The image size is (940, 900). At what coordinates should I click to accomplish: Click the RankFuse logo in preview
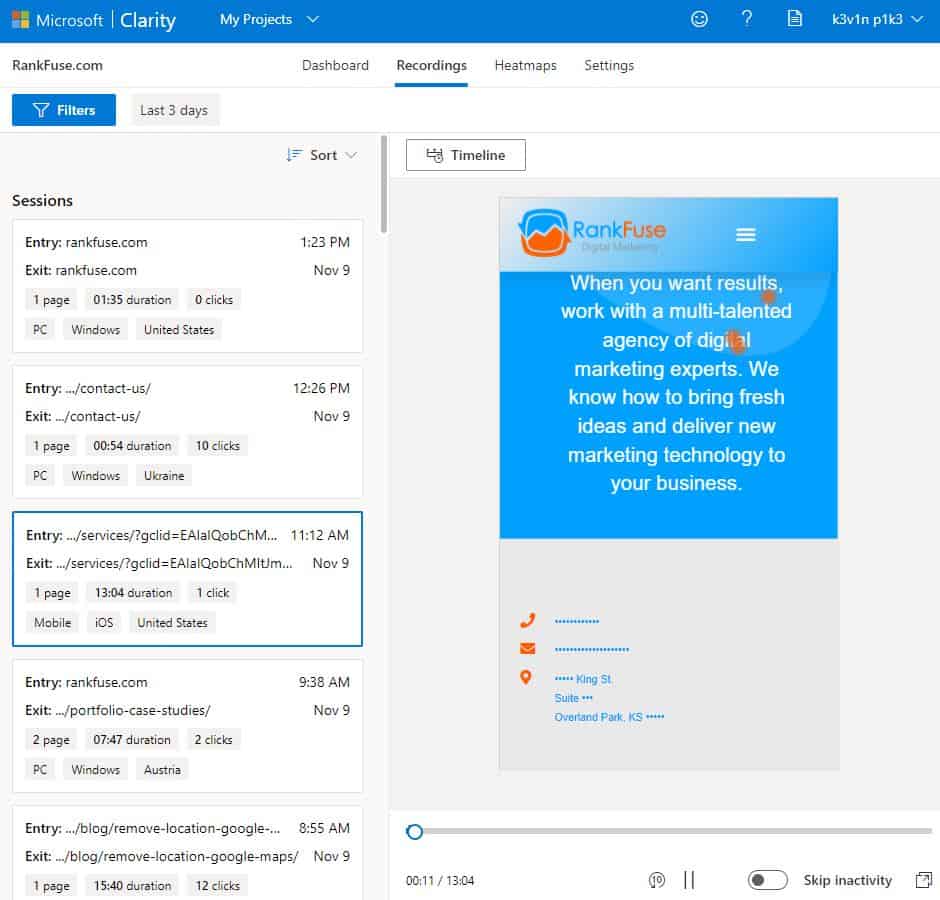coord(592,232)
